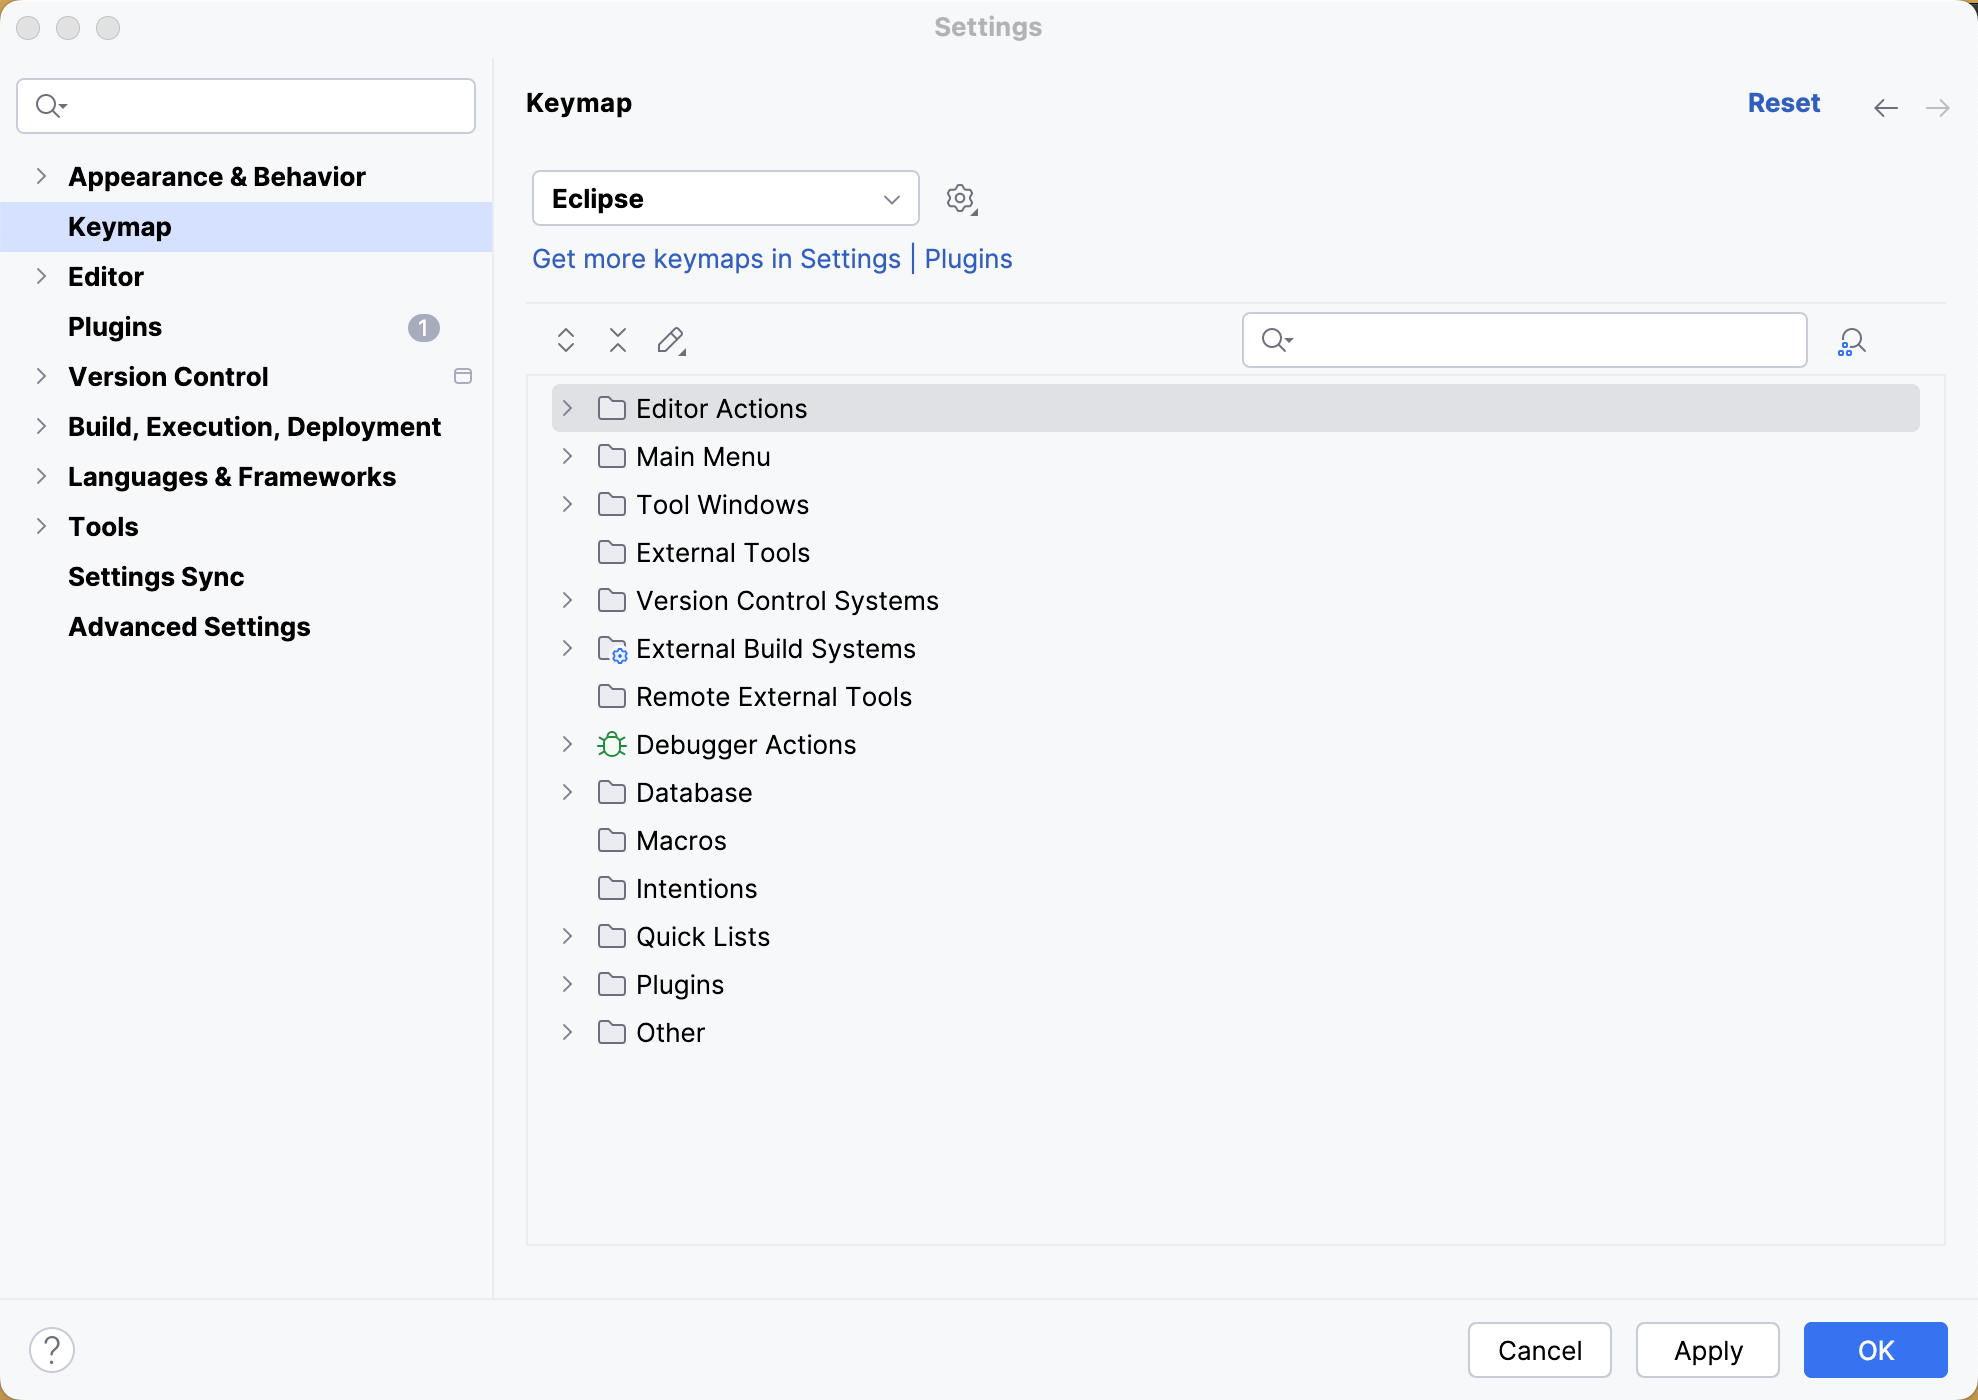Select the Eclipse keymap dropdown
1978x1400 pixels.
click(725, 198)
